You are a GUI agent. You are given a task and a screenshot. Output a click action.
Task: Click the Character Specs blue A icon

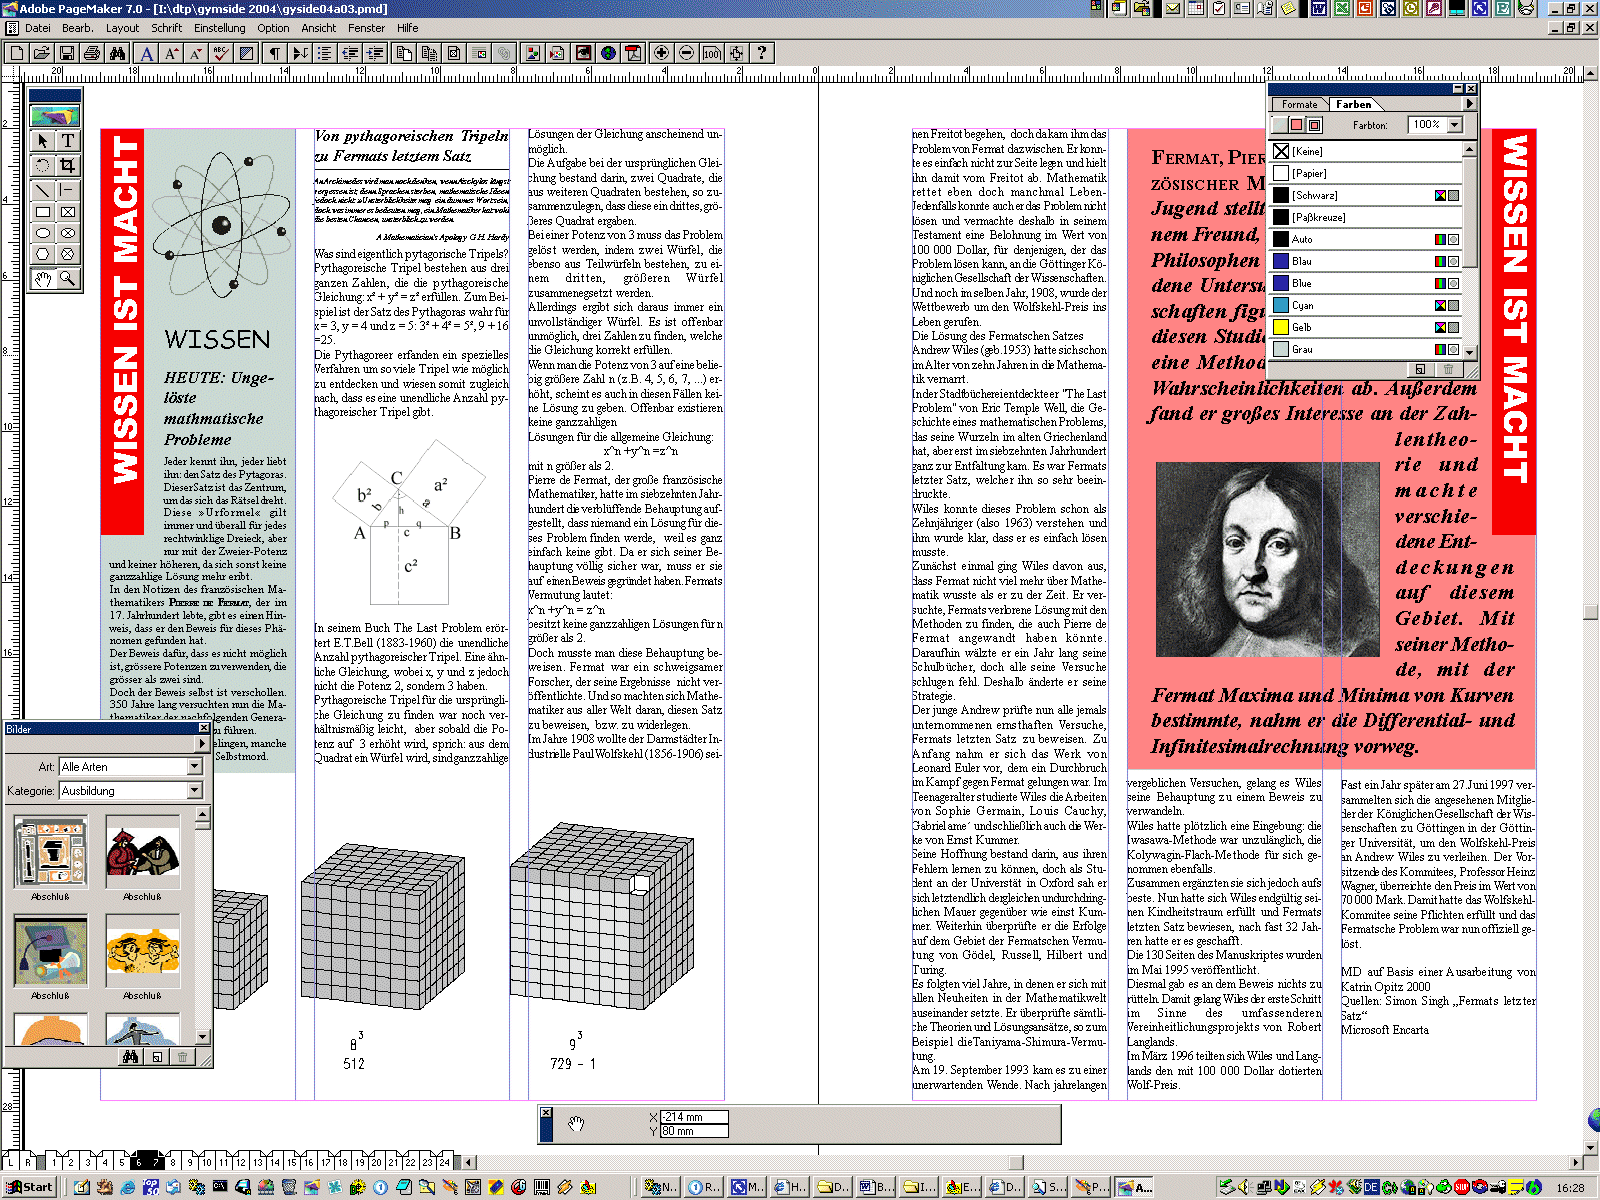[147, 53]
